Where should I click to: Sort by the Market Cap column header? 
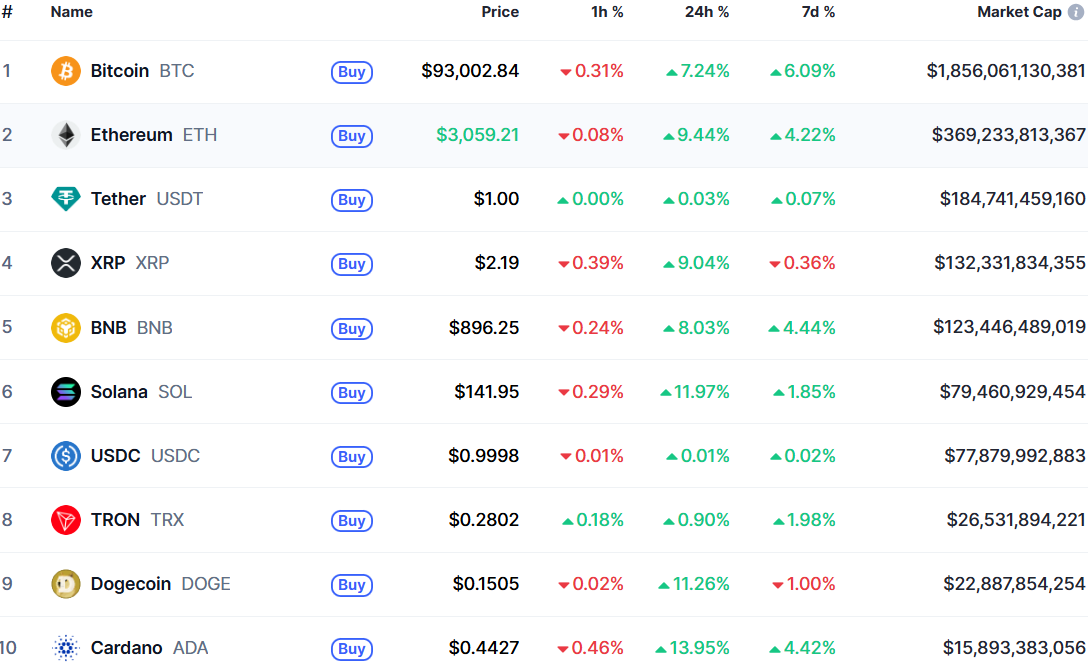point(1019,12)
